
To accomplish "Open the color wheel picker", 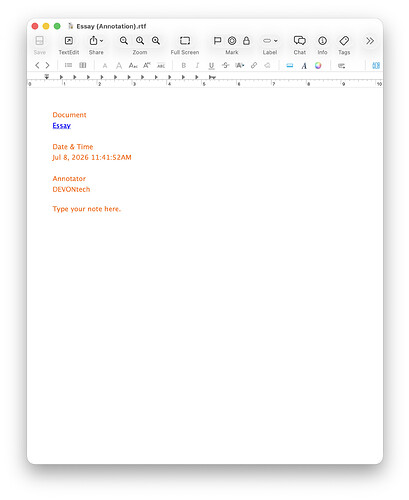I will [318, 65].
